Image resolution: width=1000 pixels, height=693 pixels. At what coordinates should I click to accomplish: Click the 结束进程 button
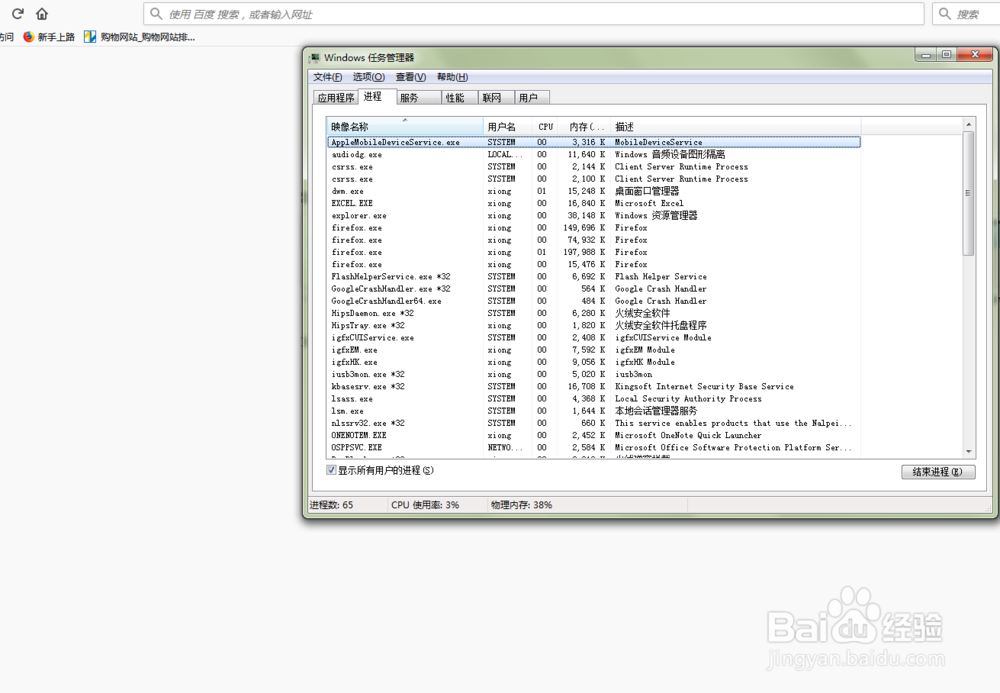tap(938, 472)
